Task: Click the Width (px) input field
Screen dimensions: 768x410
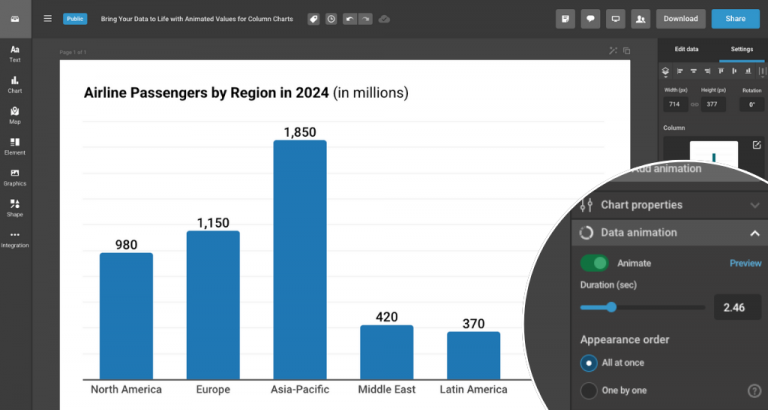Action: coord(678,104)
